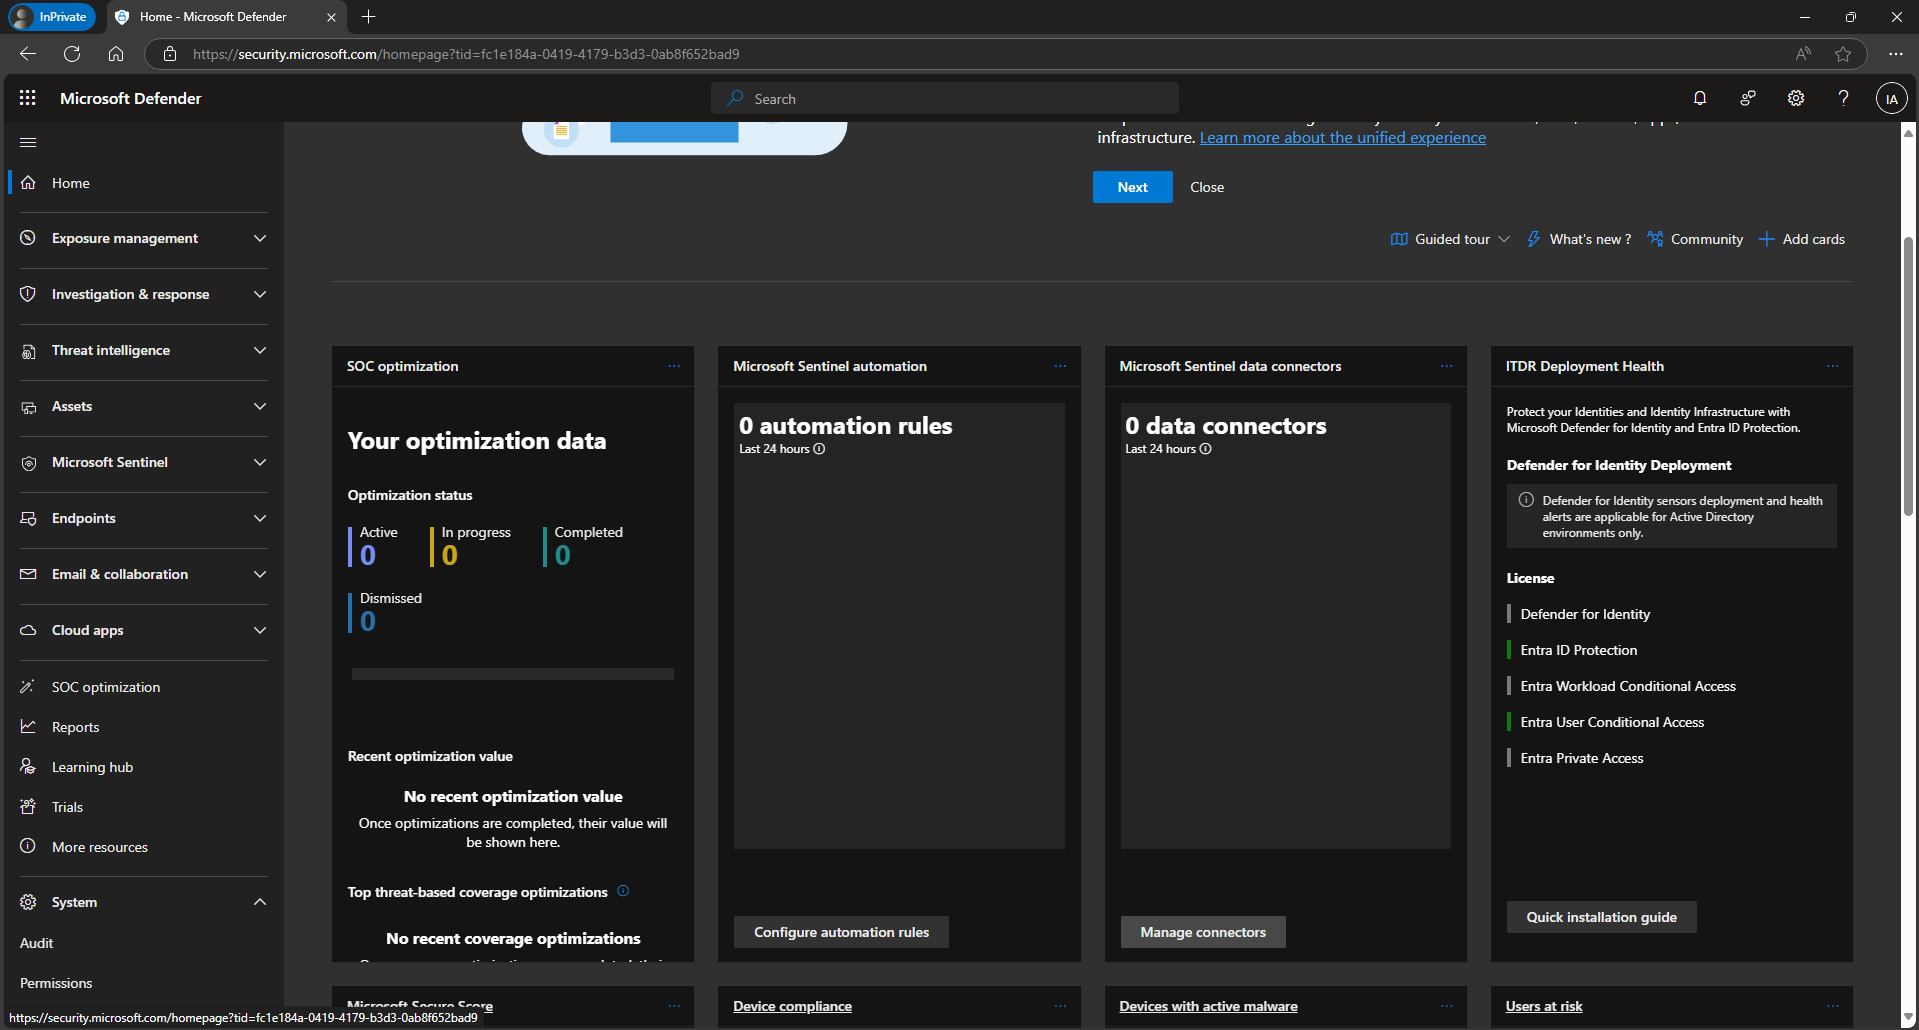Refresh the browser page
This screenshot has width=1919, height=1030.
[x=72, y=54]
